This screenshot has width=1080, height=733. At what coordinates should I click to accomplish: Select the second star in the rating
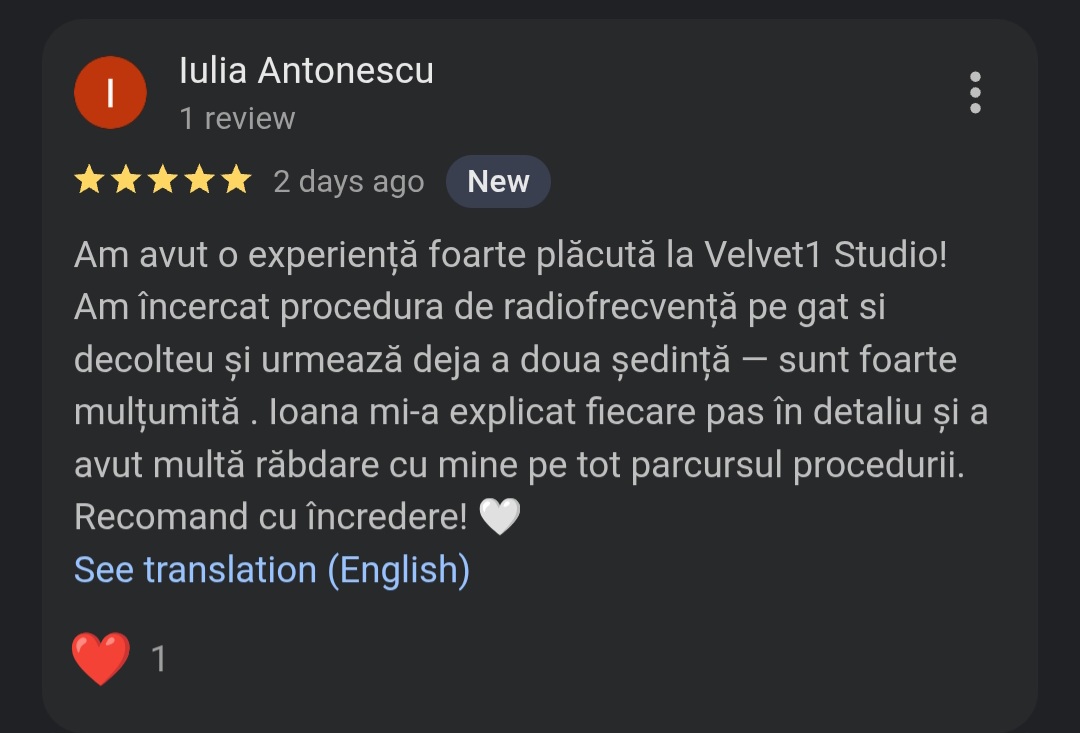pos(125,180)
